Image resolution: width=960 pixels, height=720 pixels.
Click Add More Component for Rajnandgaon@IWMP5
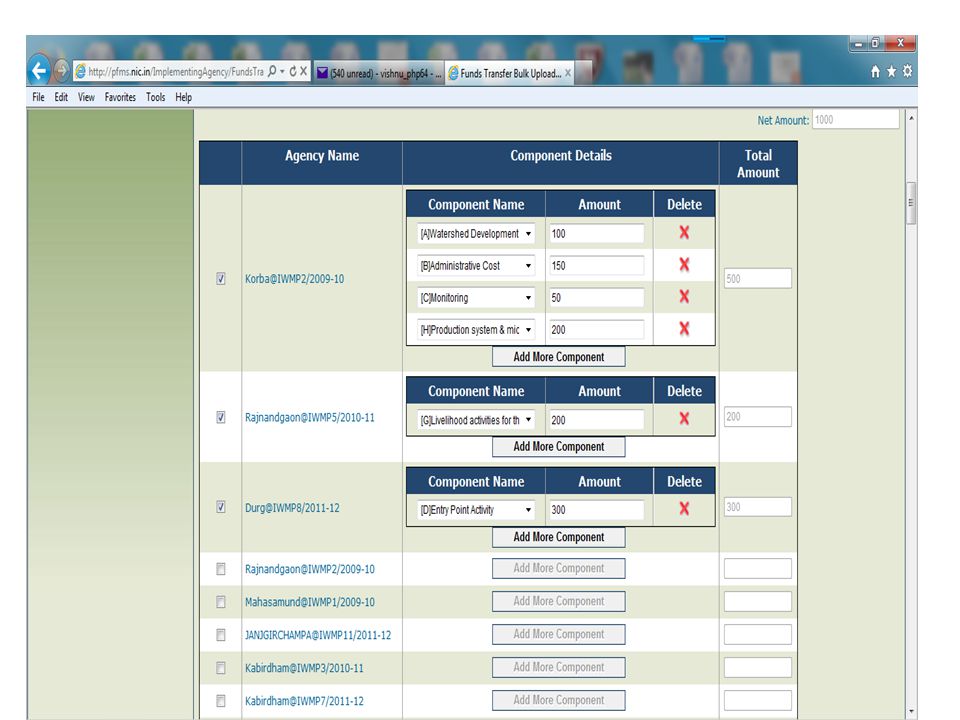(x=558, y=446)
